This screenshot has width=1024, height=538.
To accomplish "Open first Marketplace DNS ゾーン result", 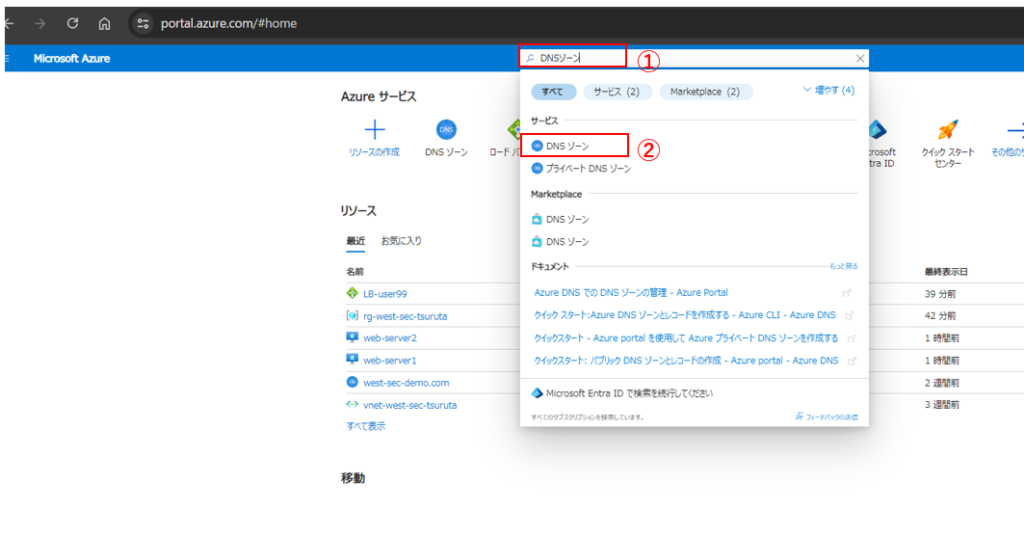I will pos(568,219).
